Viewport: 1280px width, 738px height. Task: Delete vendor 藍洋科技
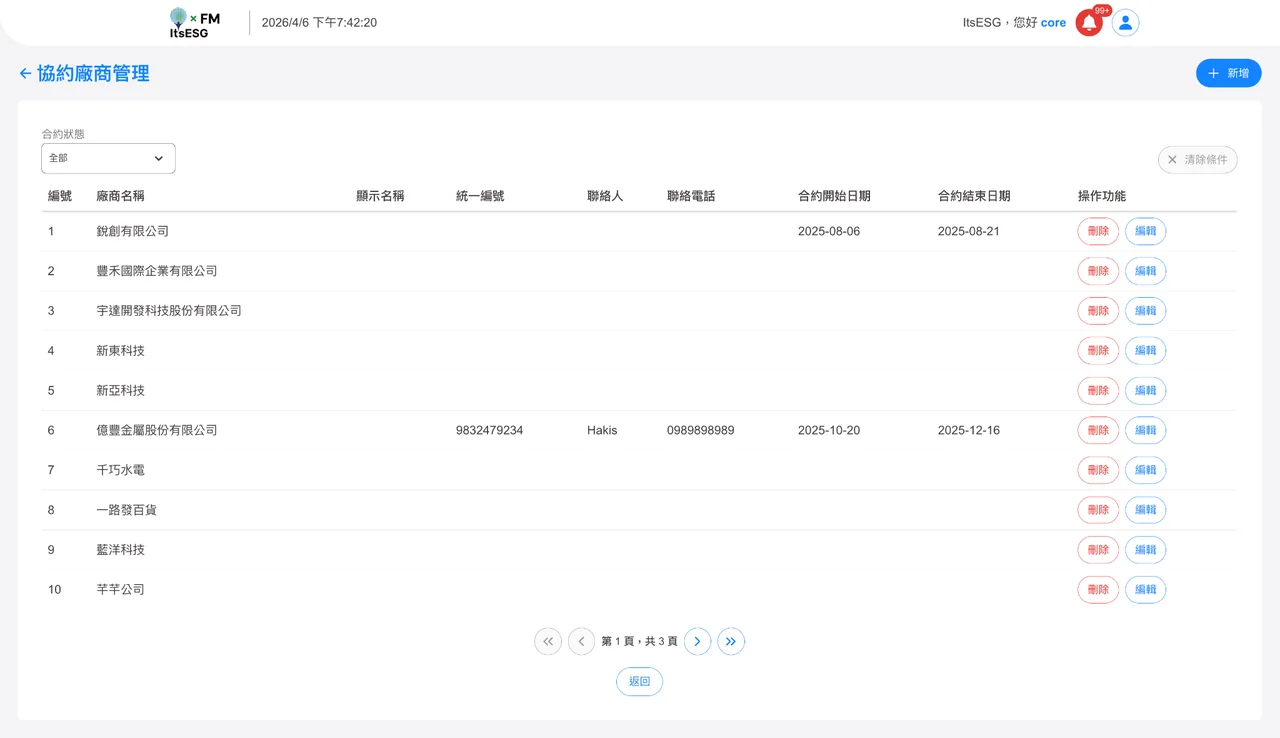click(x=1098, y=550)
